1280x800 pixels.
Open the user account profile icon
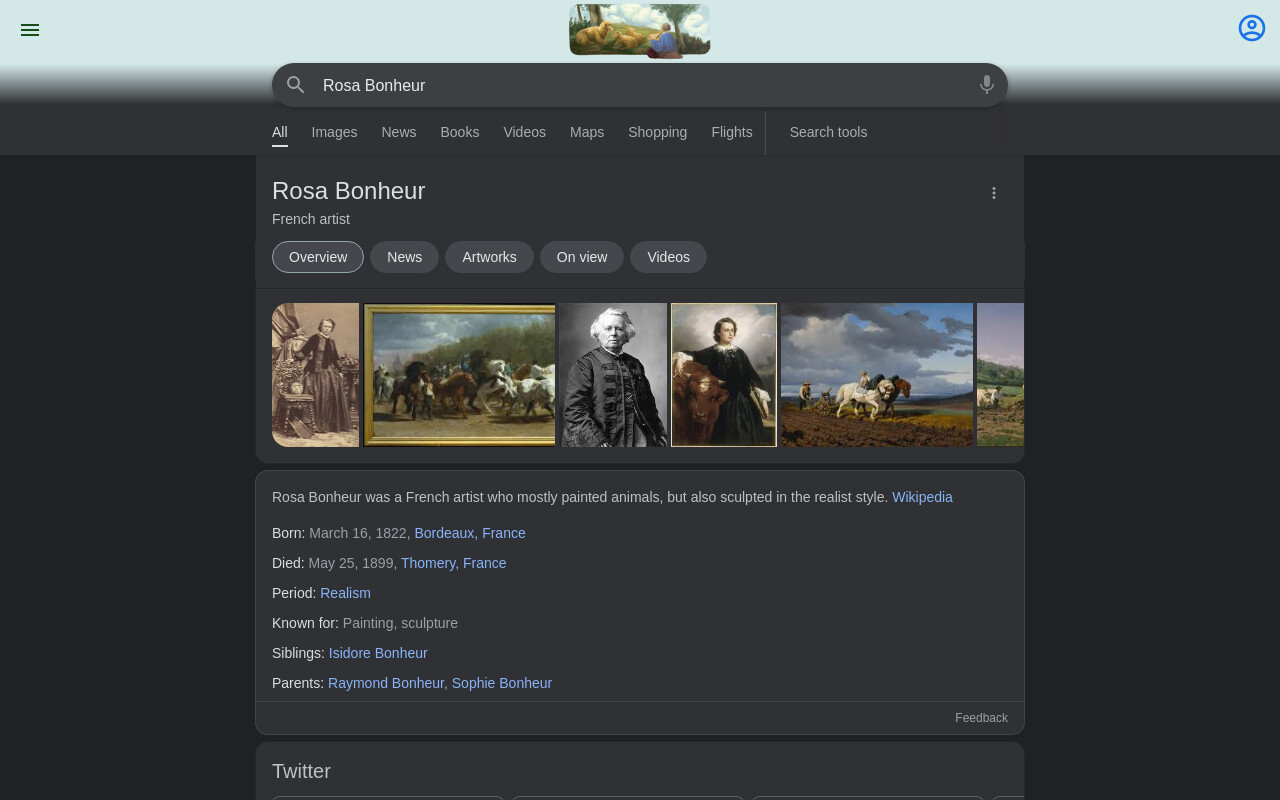pyautogui.click(x=1252, y=28)
